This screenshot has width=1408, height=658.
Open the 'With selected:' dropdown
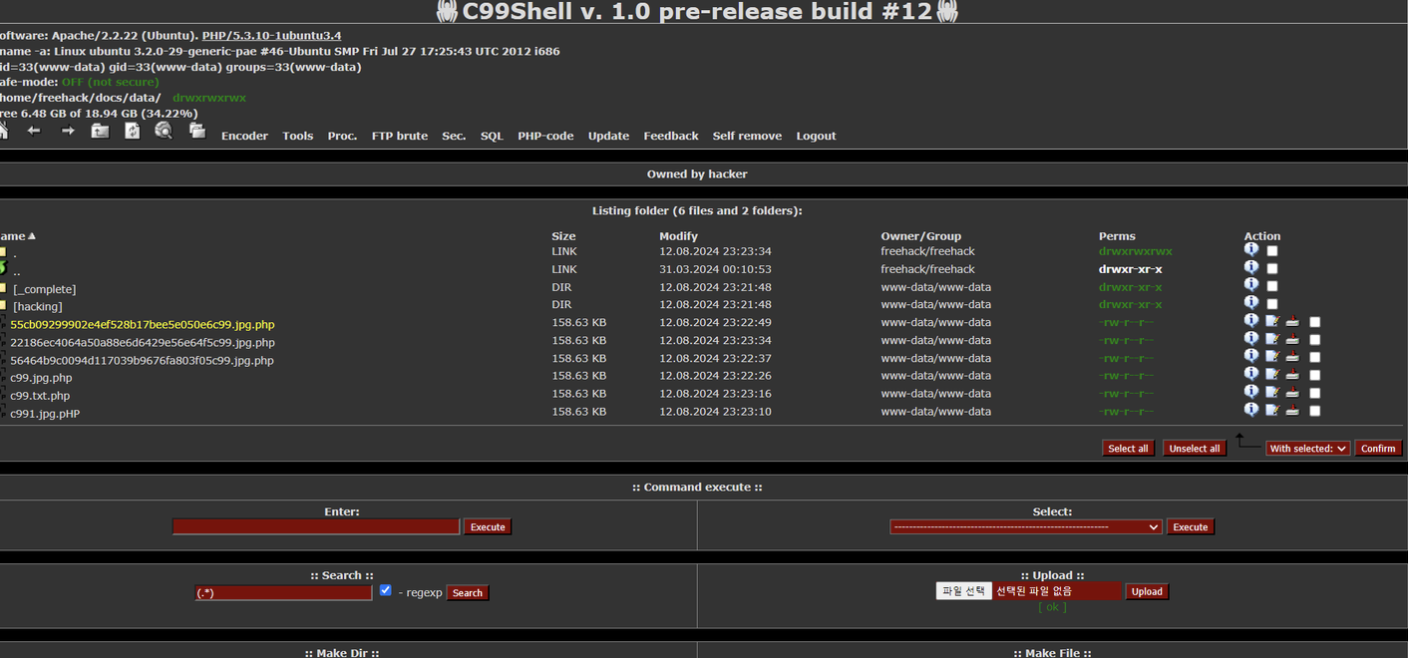coord(1307,448)
